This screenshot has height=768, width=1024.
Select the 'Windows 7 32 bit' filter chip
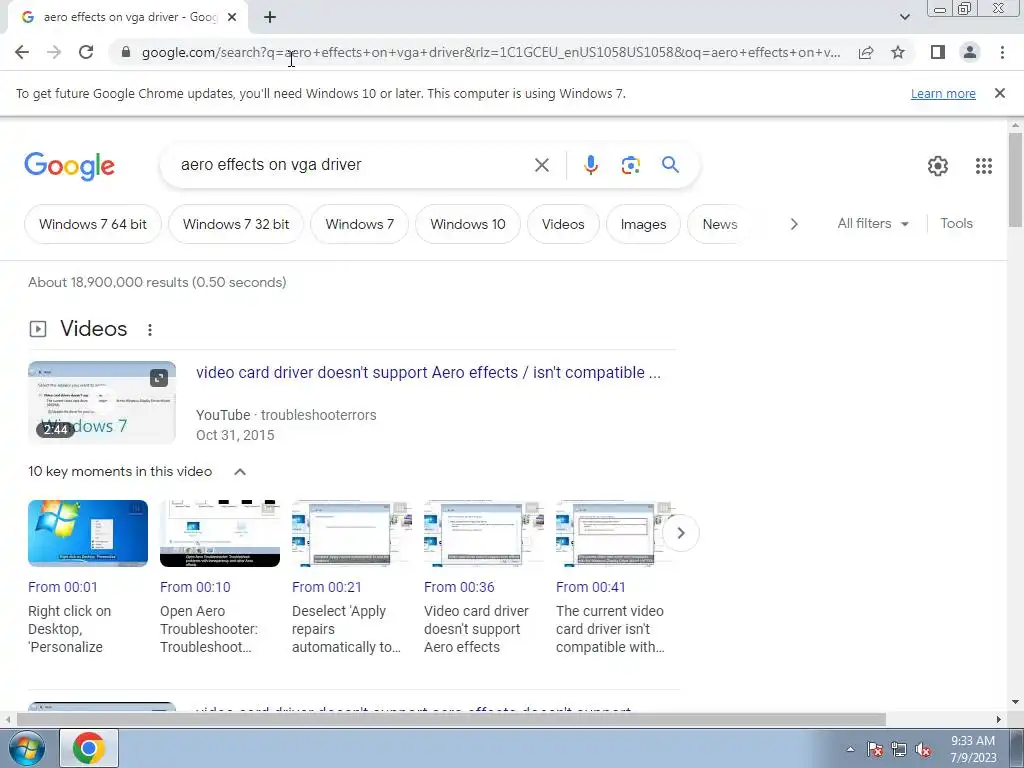236,224
